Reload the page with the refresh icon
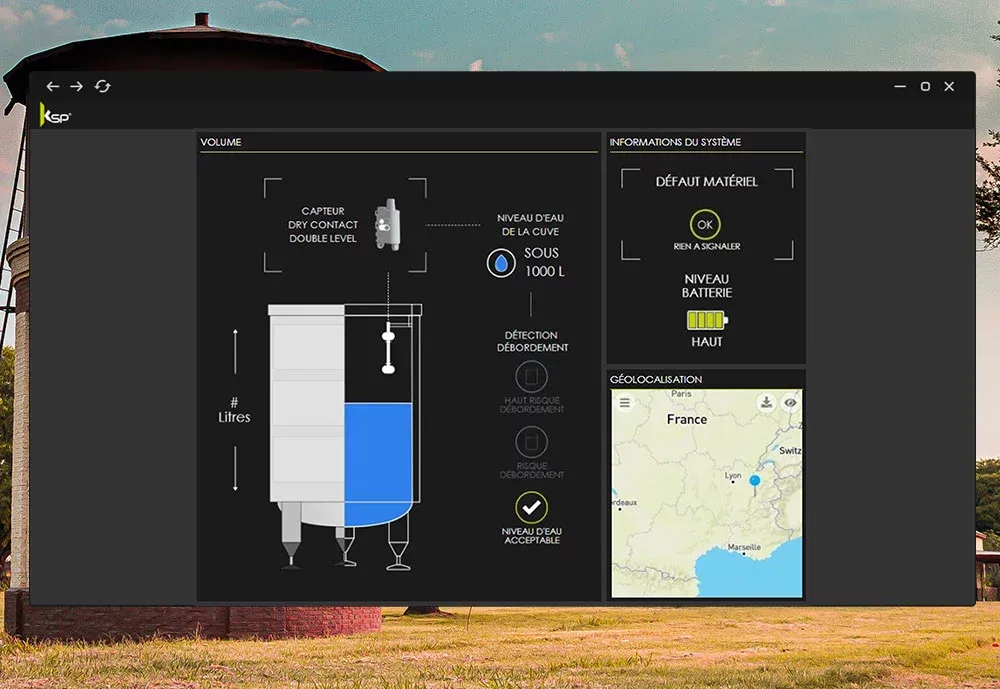The height and width of the screenshot is (689, 1000). tap(102, 87)
